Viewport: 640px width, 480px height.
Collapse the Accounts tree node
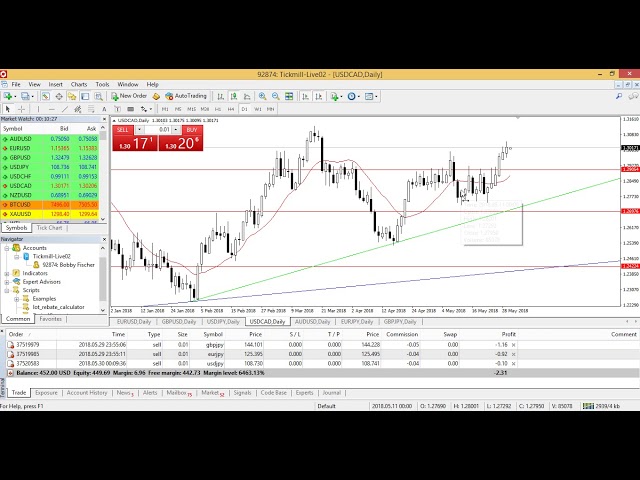tap(7, 247)
